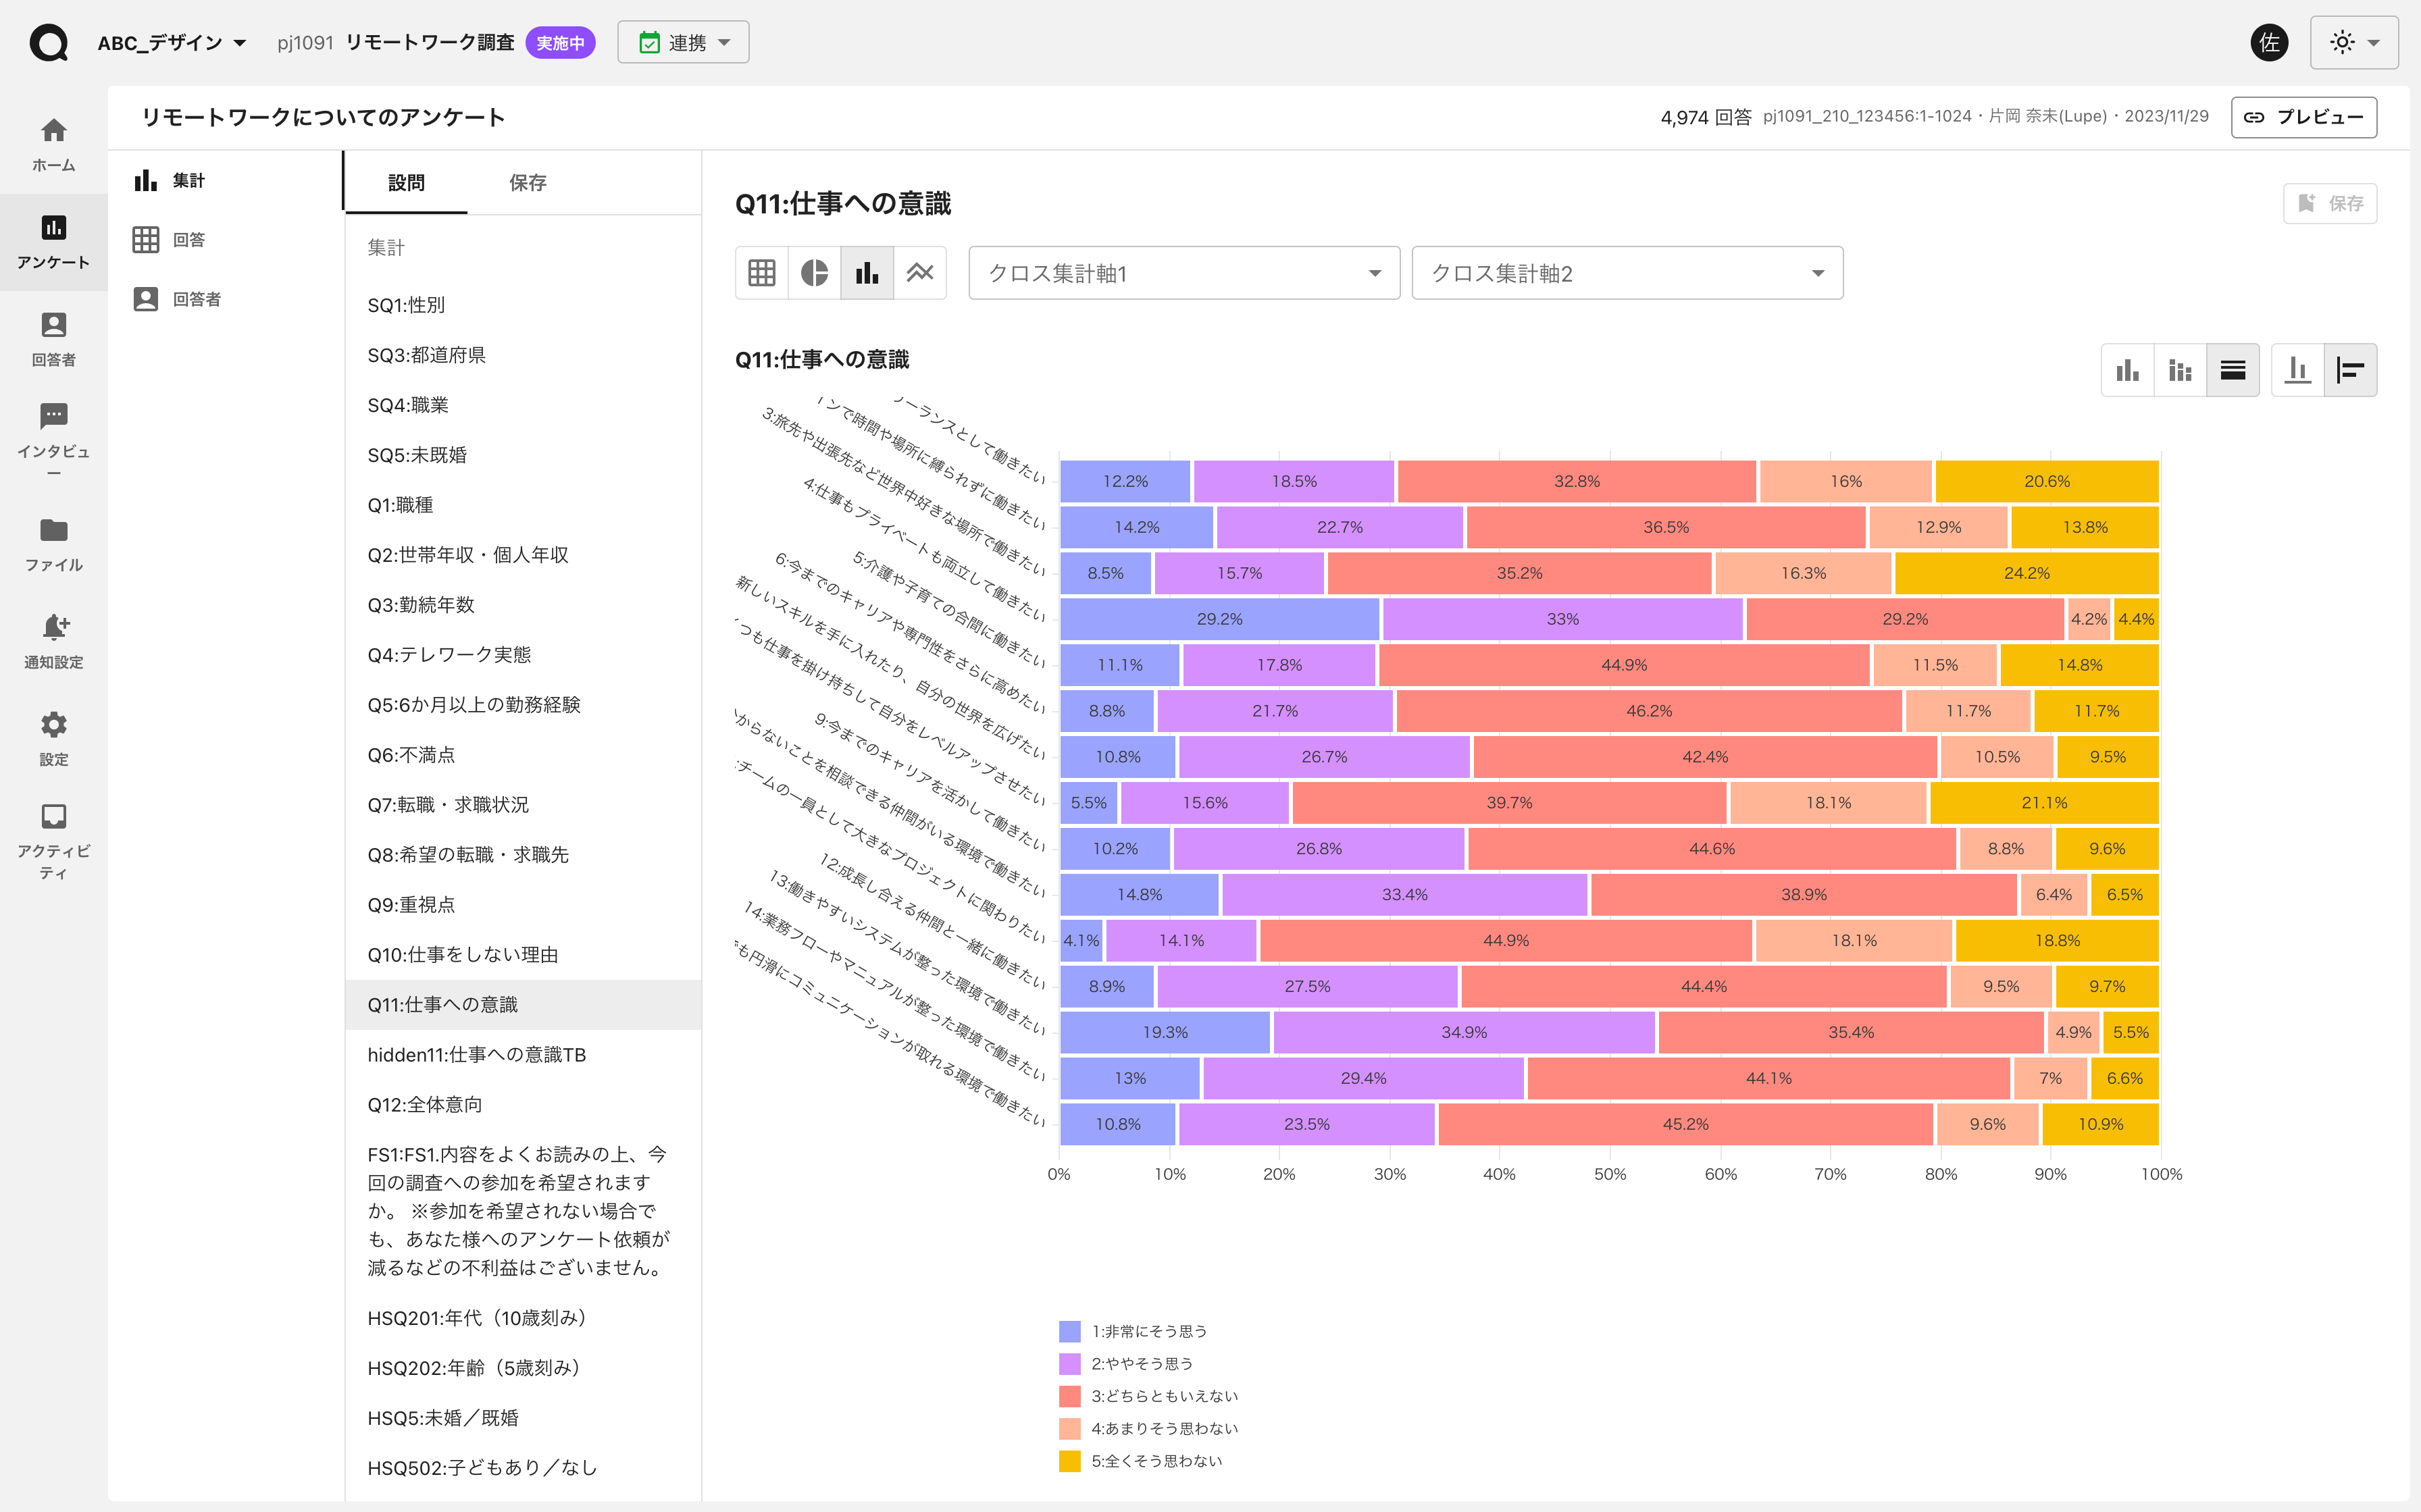Open the 回答 panel in the survey sidebar
Screen dimensions: 2421x1512
click(187, 239)
